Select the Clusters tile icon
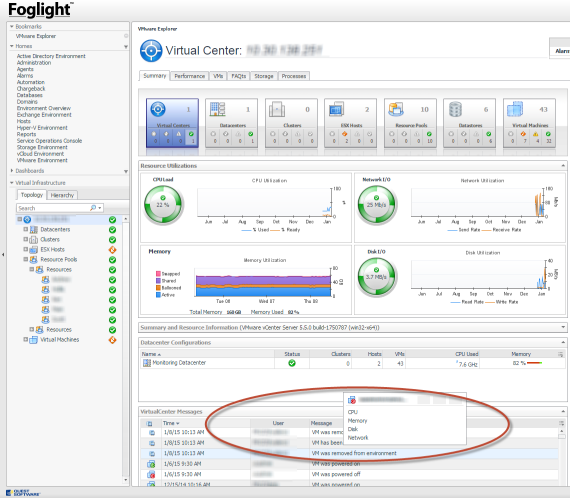Viewport: 570px width, 498px height. pyautogui.click(x=277, y=109)
